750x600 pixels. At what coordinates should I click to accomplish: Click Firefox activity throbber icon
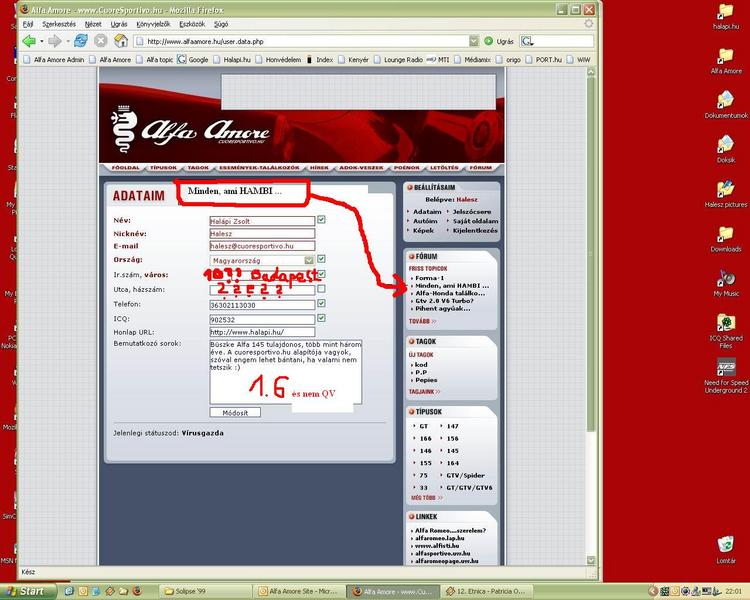click(589, 23)
